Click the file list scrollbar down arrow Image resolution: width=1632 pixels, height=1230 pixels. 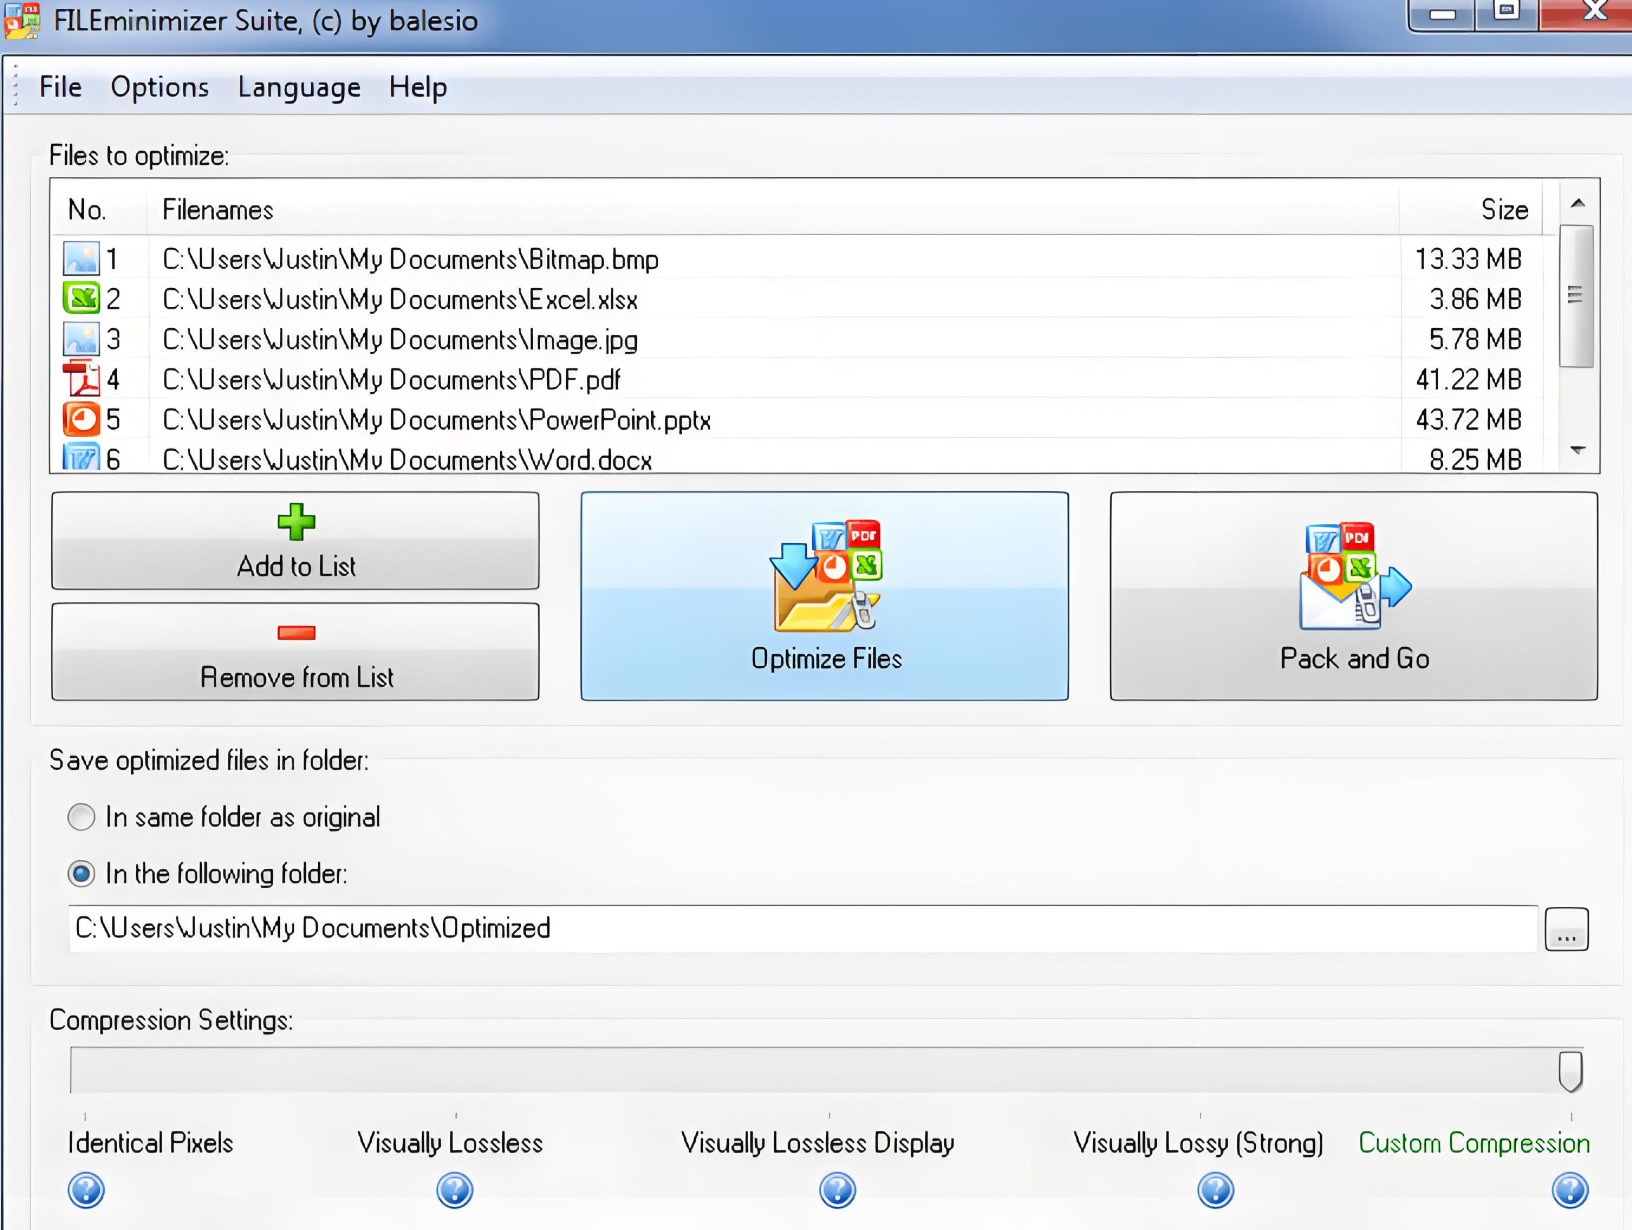(x=1577, y=450)
